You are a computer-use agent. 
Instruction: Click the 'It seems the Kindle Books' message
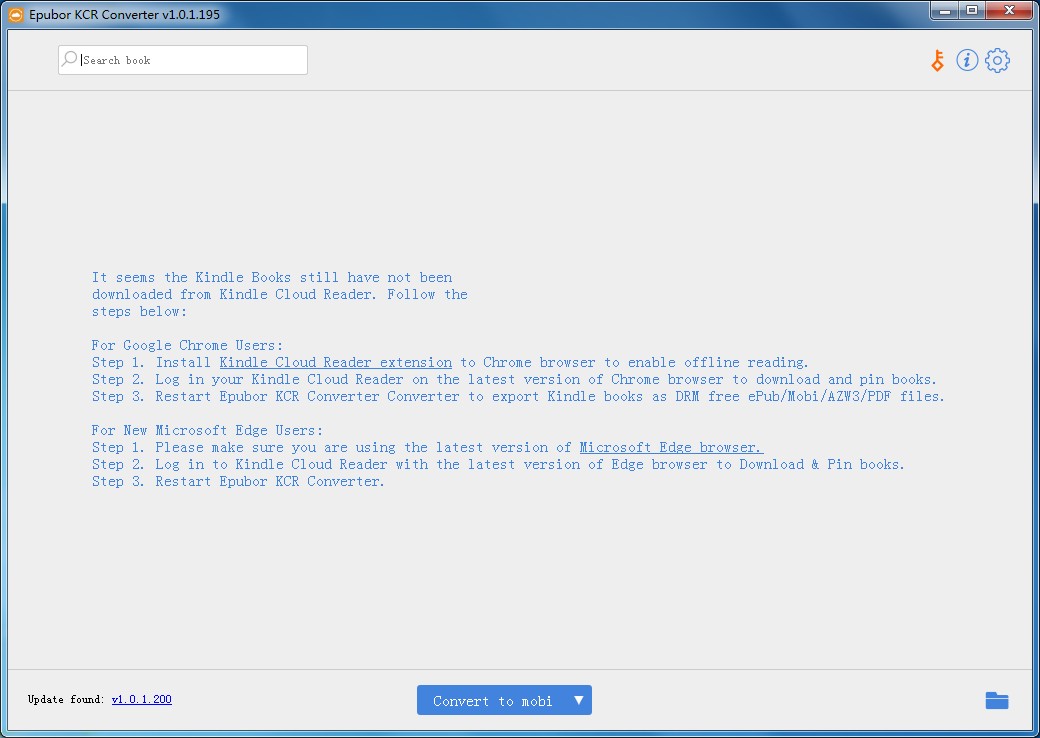(272, 277)
